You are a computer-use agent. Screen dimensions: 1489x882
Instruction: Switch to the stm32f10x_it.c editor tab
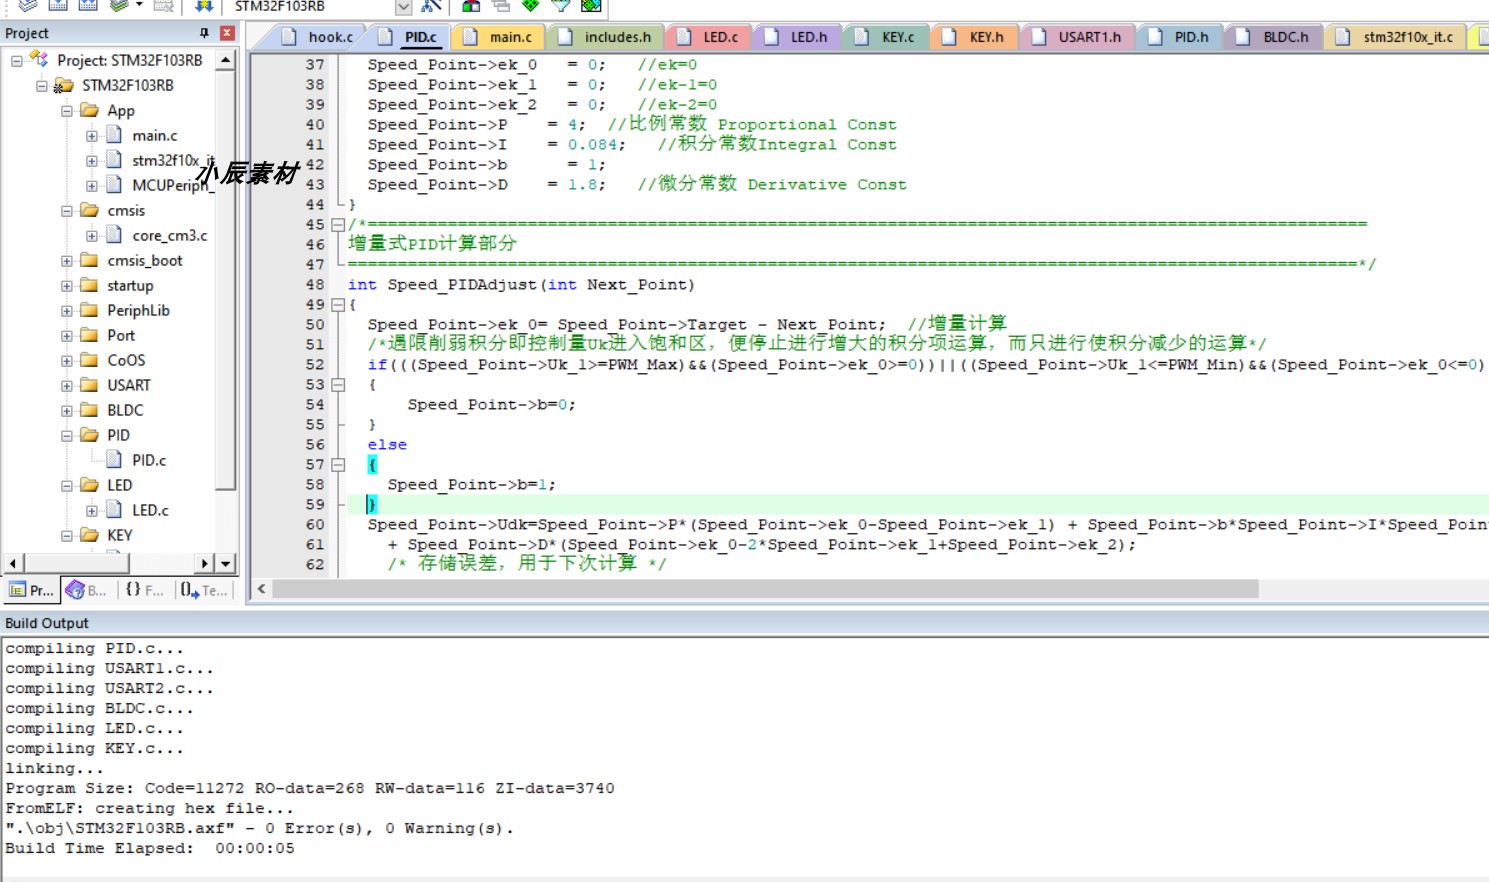1396,37
